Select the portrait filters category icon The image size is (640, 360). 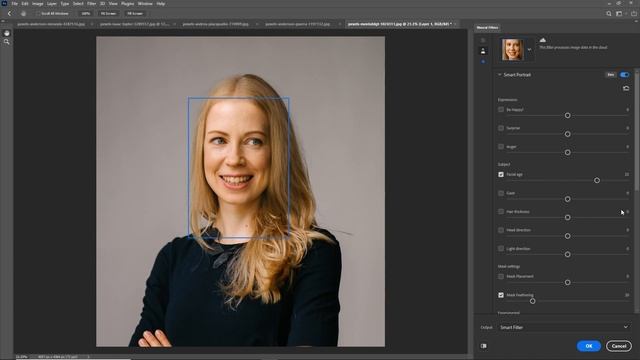483,51
